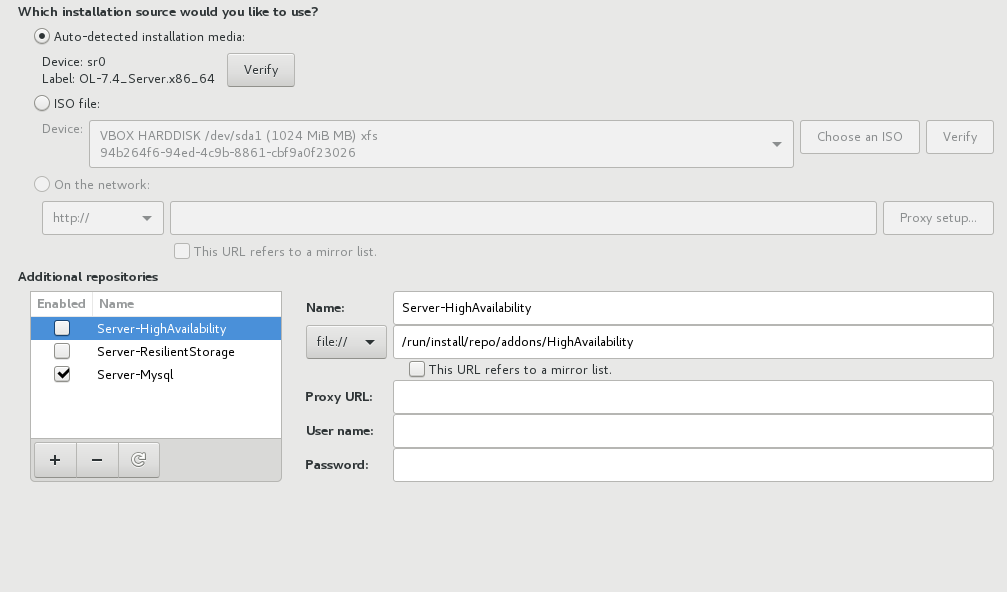Enable the Server-ResilientStorage repository checkbox
Screen dimensions: 1007x592
[x=62, y=351]
